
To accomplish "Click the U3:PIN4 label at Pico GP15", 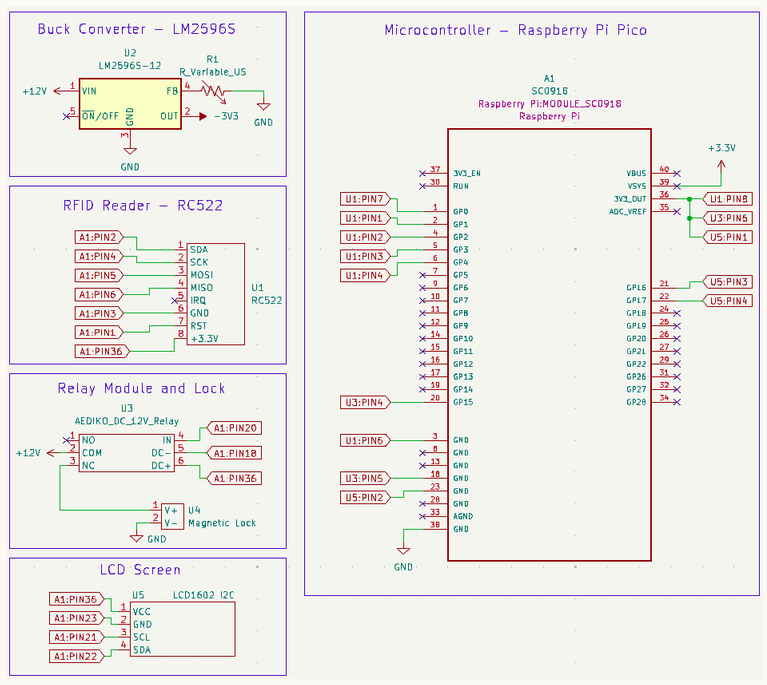I will point(365,403).
